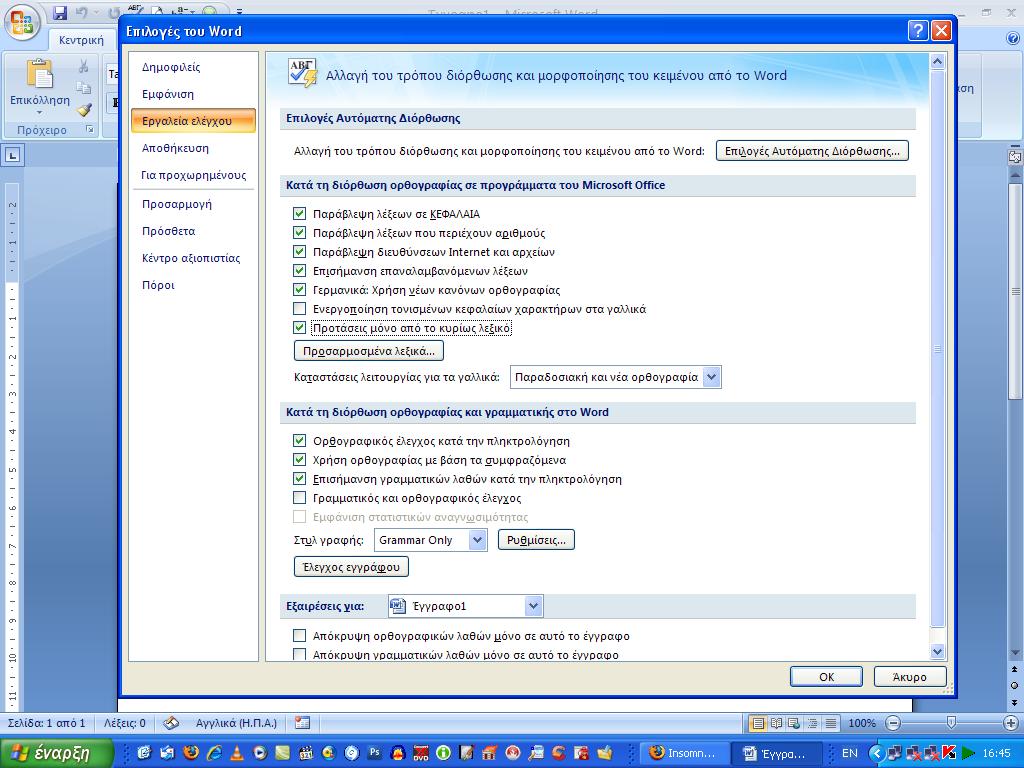Viewport: 1024px width, 768px height.
Task: Check Απόκρυψη ορθογραφικών λαθών μόνο σε αυτό το έγγραφο
Action: pos(299,635)
